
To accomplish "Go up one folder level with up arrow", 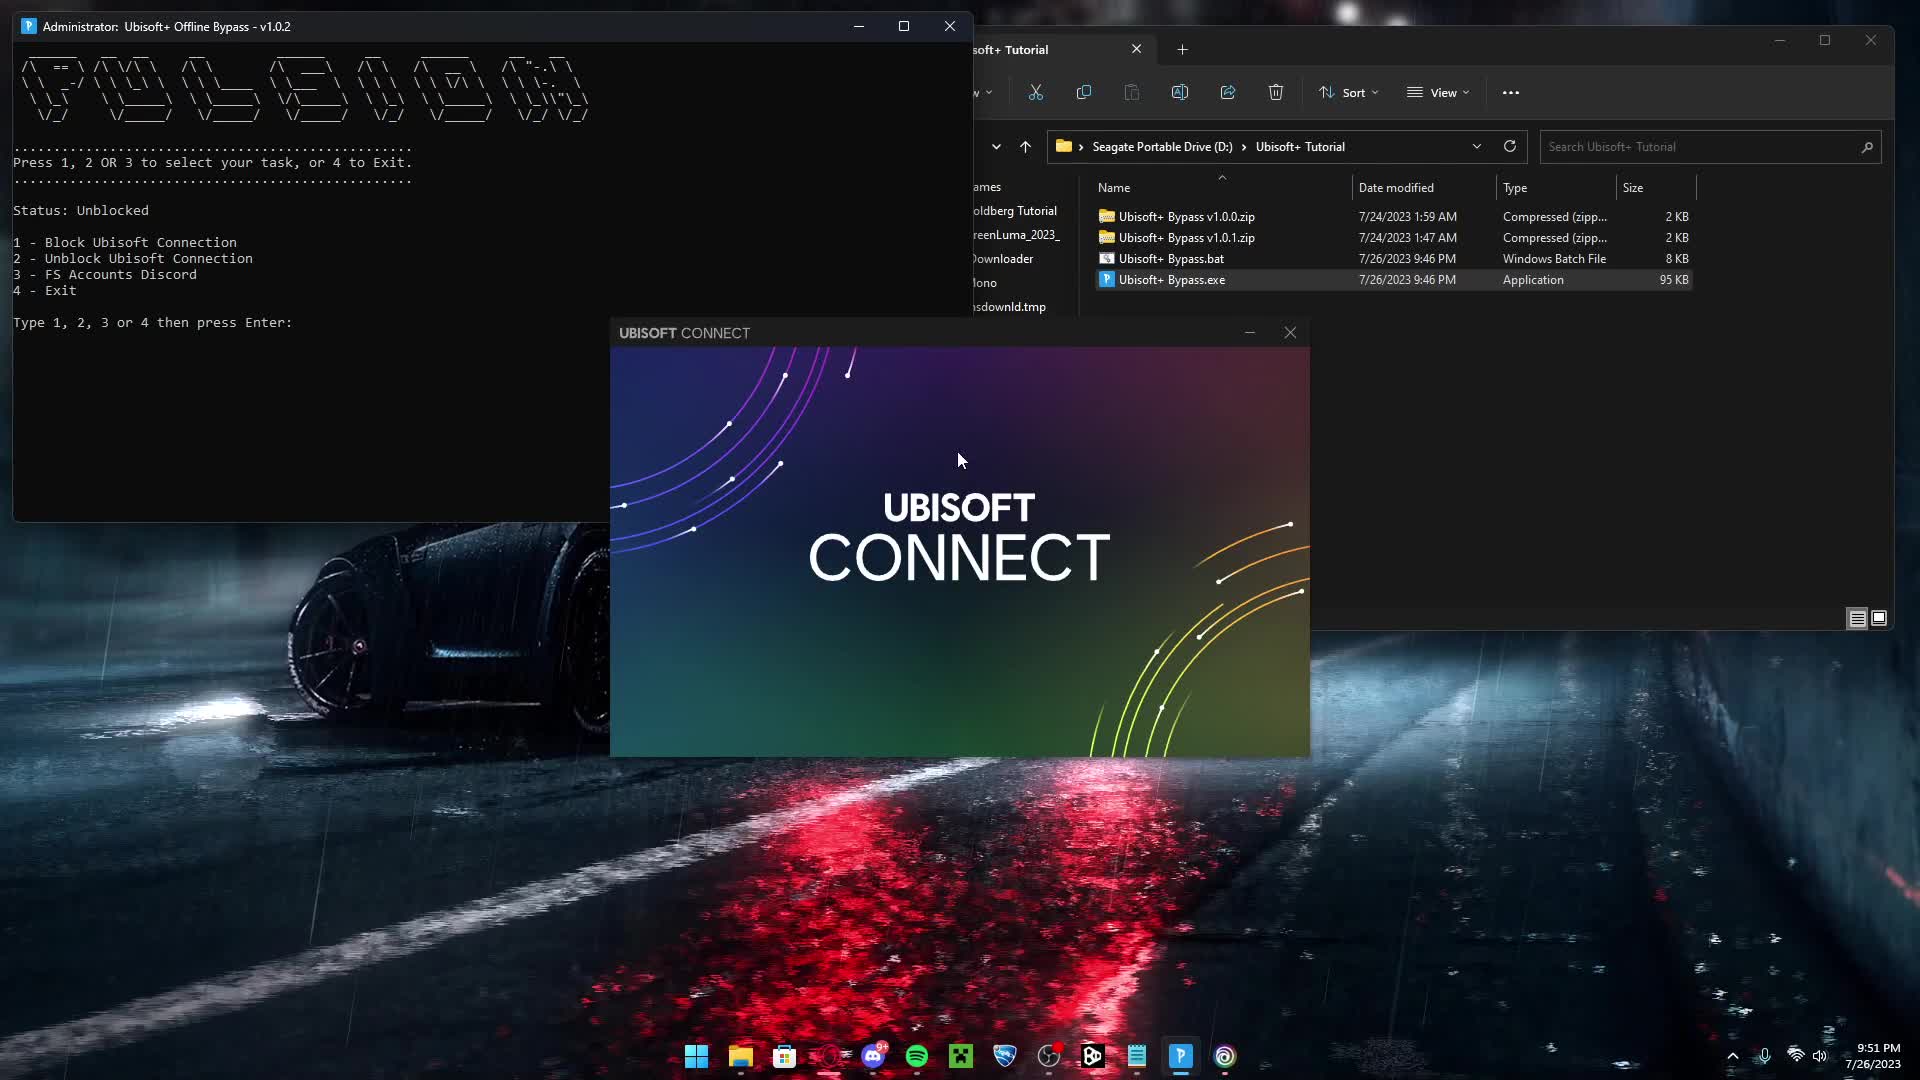I will pos(1025,146).
